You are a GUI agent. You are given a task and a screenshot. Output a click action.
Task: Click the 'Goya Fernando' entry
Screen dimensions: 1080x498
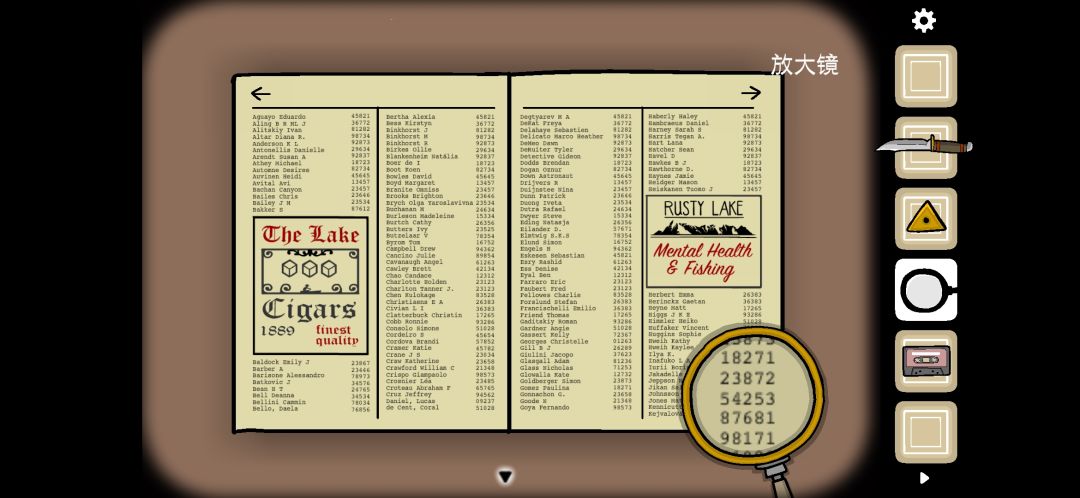coord(545,408)
